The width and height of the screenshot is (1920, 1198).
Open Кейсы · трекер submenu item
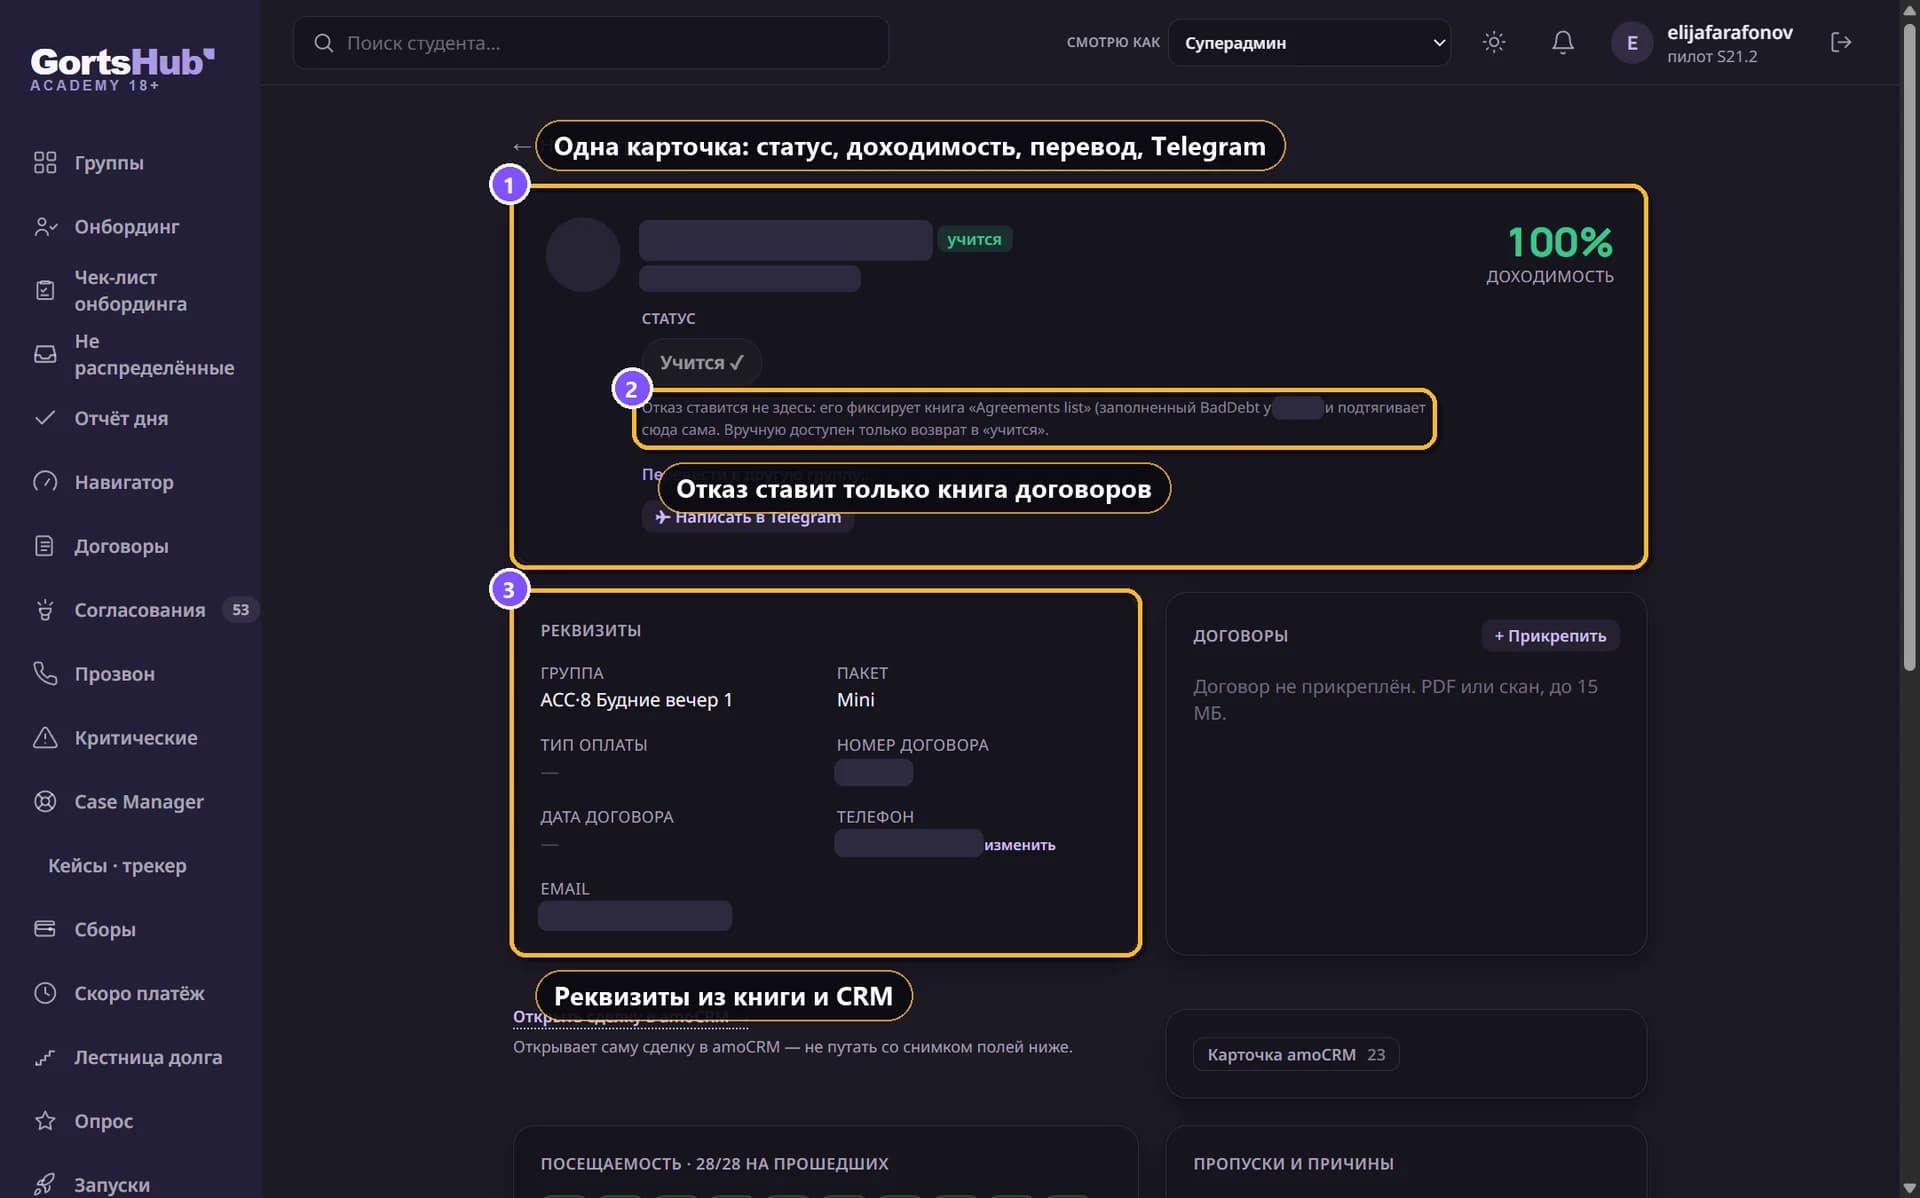pyautogui.click(x=117, y=866)
